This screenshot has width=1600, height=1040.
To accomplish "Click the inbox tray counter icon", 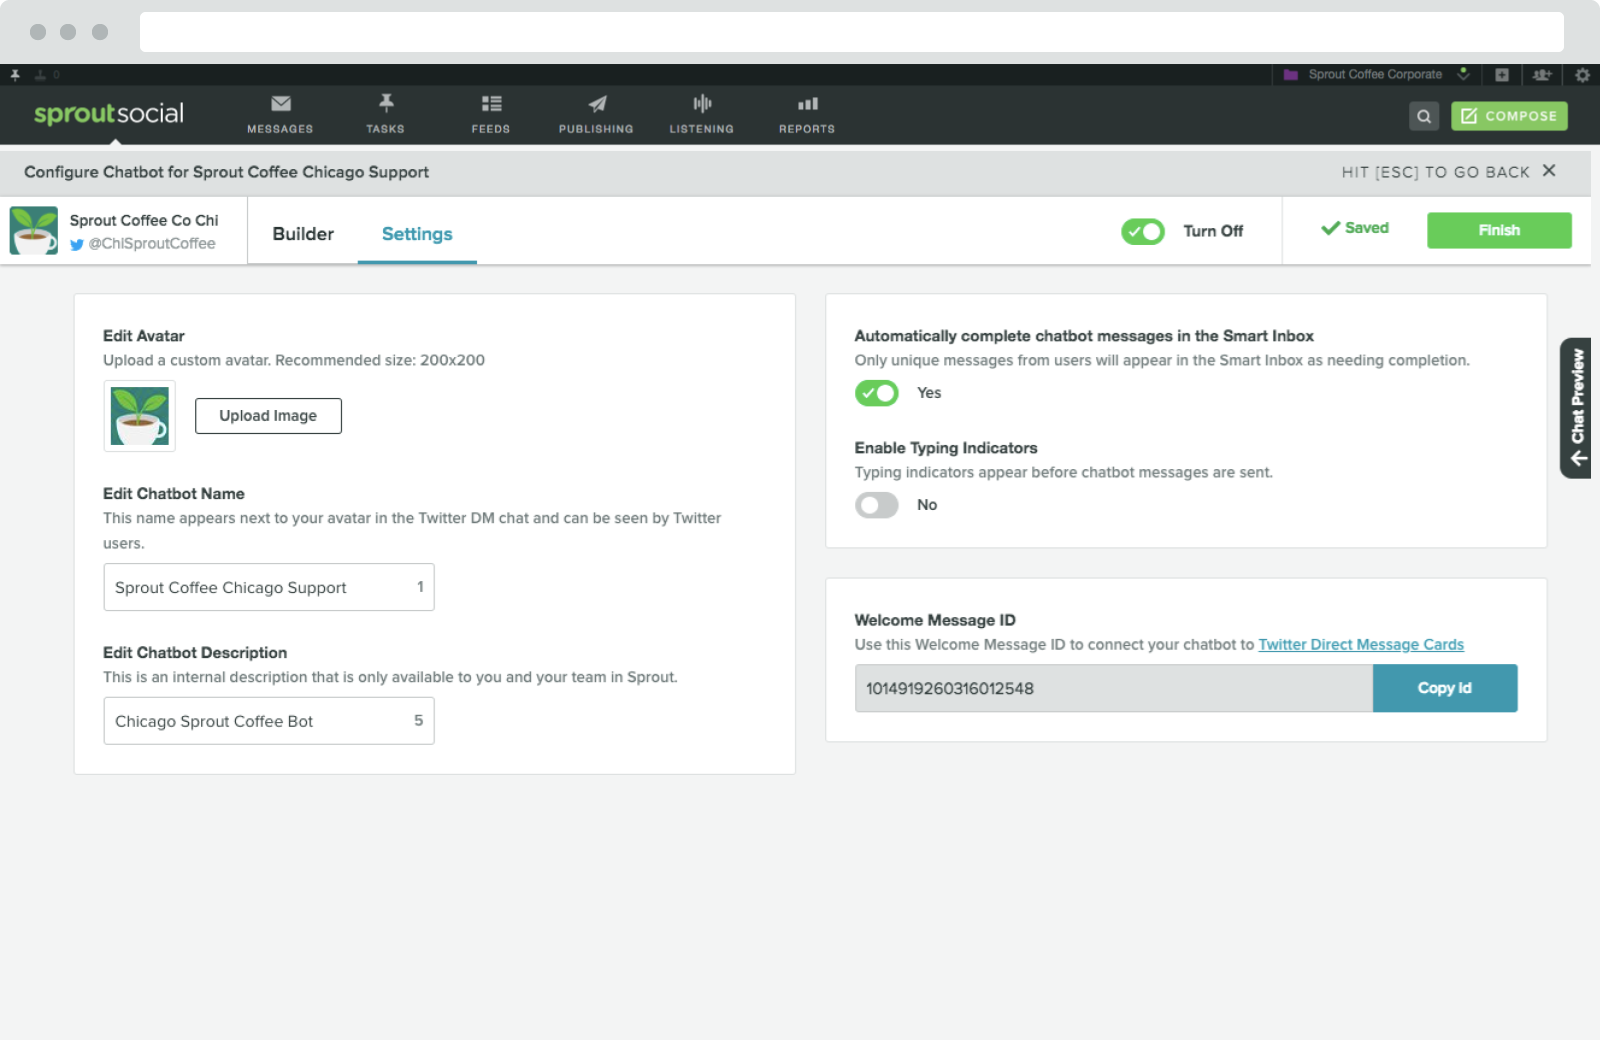I will tap(47, 75).
